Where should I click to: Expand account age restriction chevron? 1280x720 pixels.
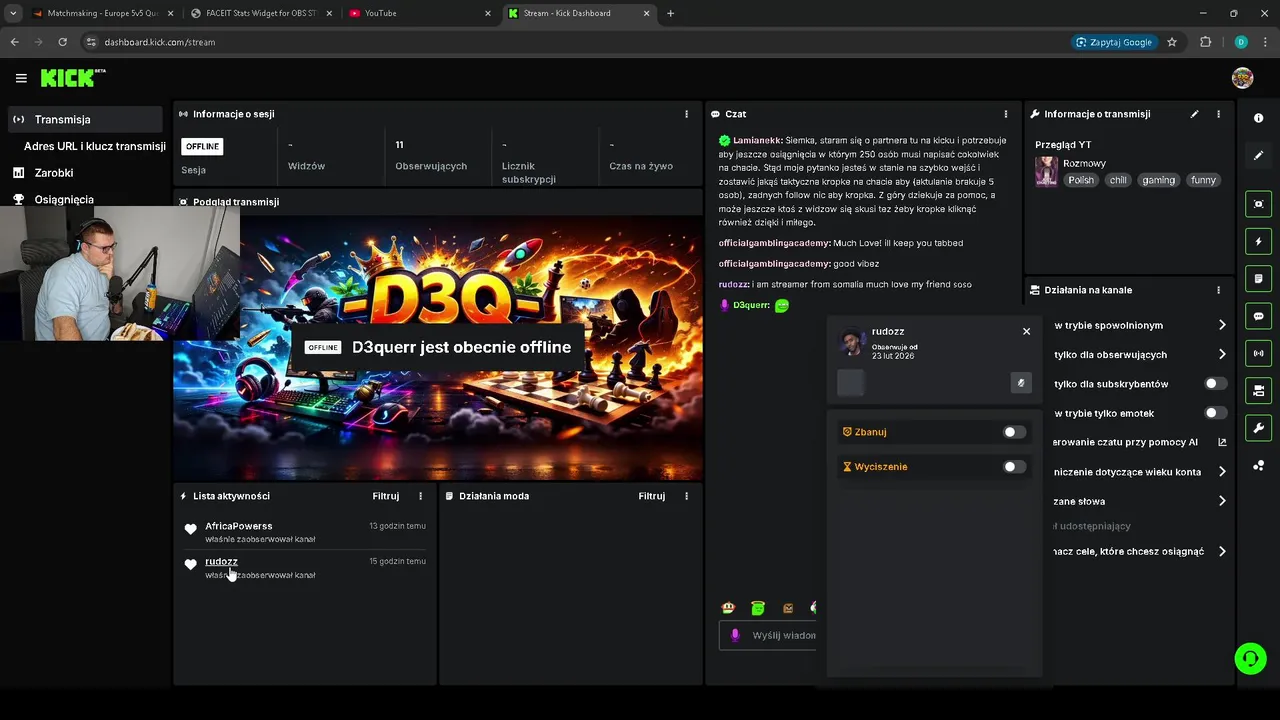click(x=1222, y=472)
